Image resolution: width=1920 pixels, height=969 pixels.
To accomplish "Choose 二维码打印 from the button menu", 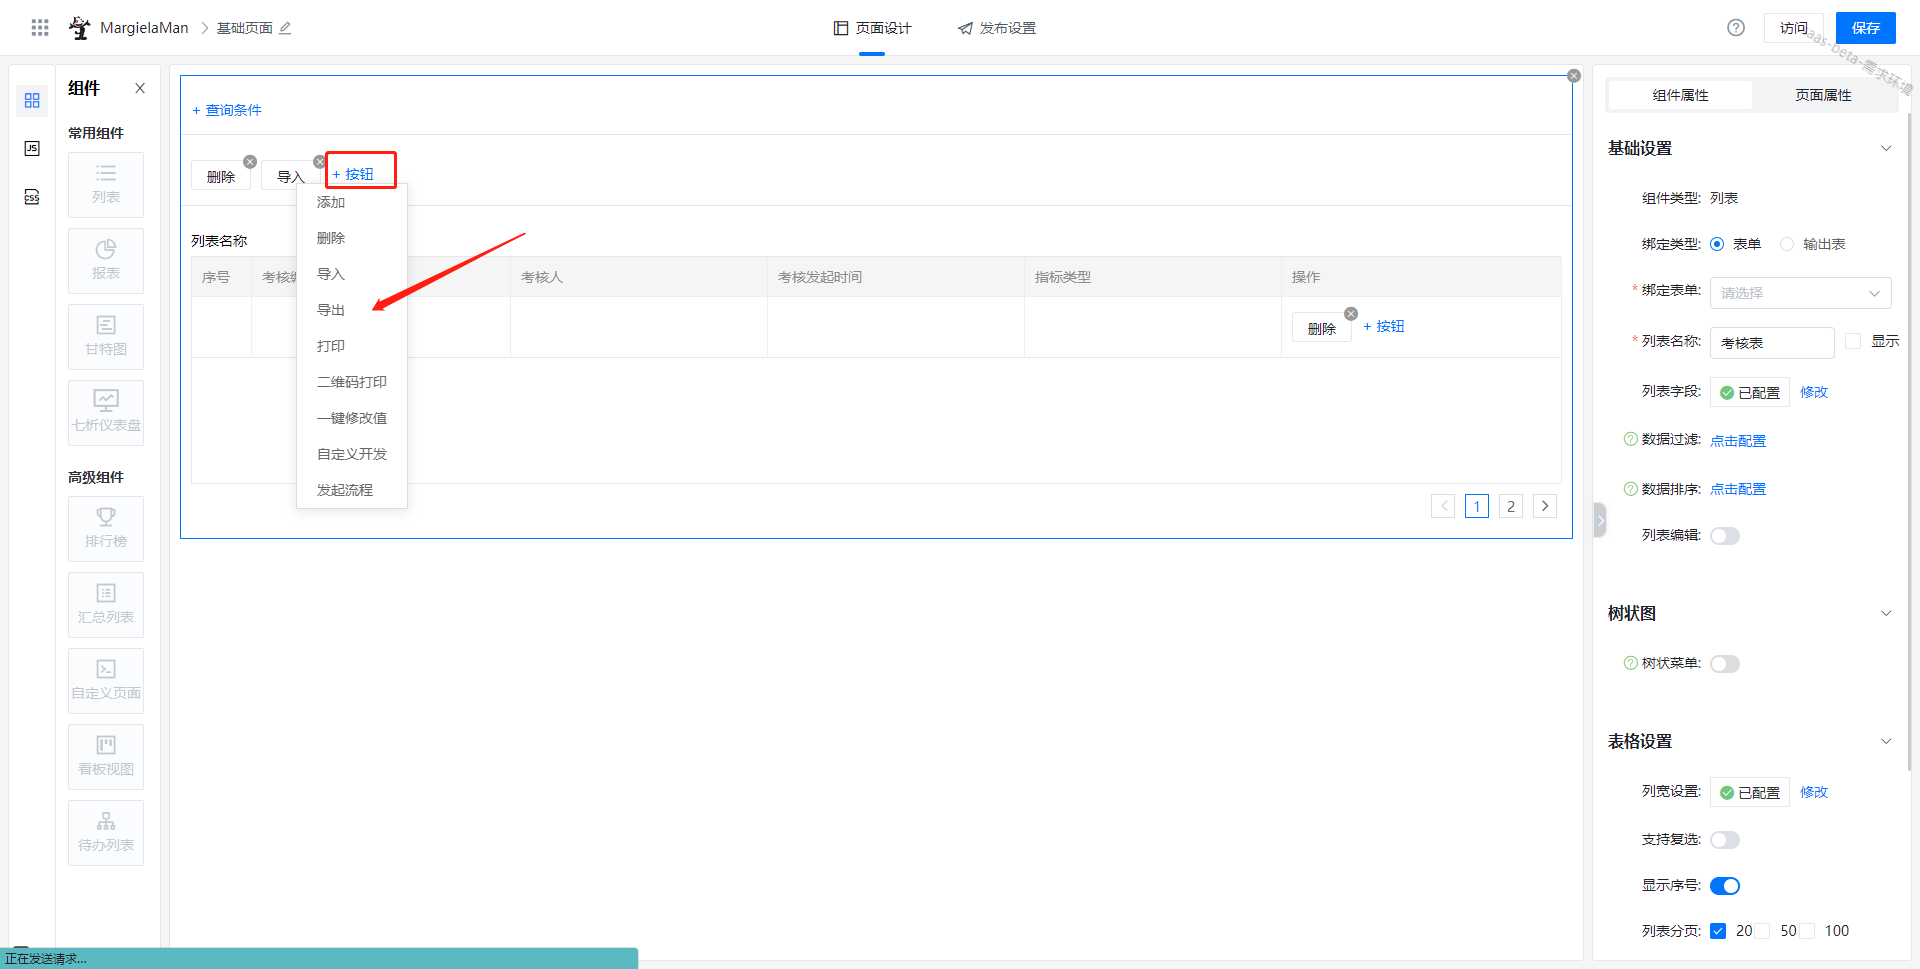I will tap(352, 382).
